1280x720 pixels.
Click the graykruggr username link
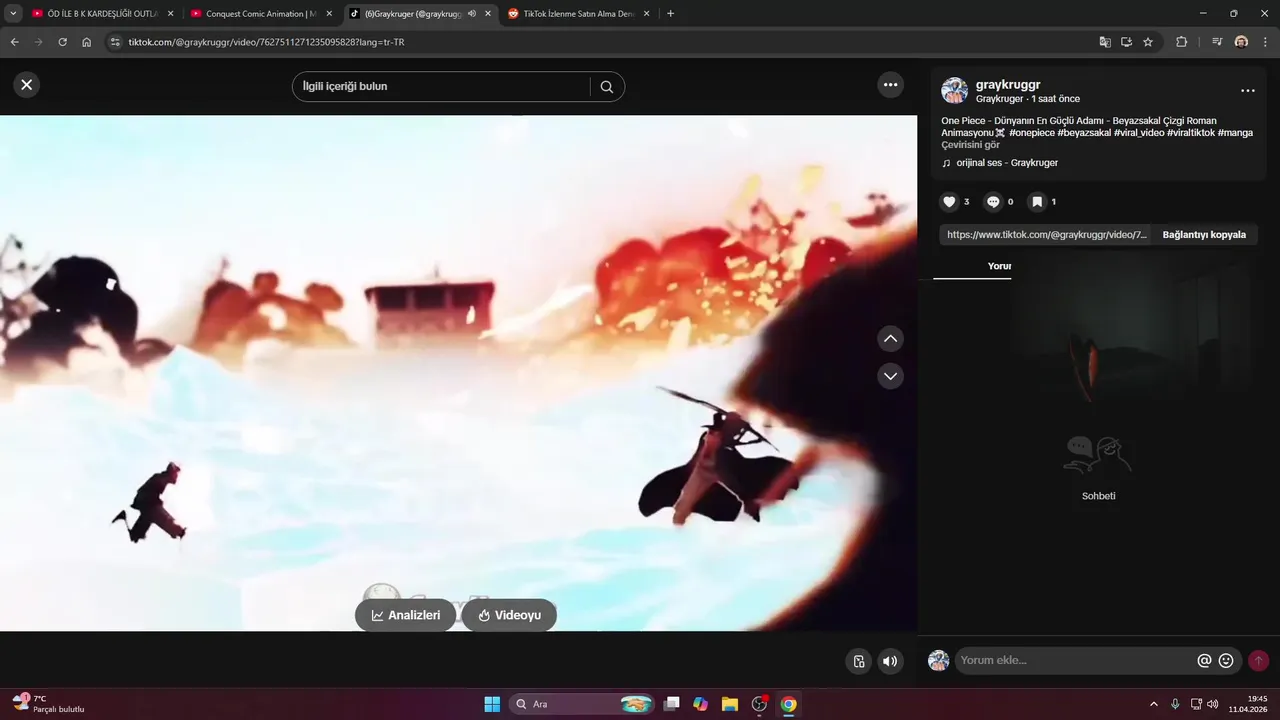[1008, 85]
